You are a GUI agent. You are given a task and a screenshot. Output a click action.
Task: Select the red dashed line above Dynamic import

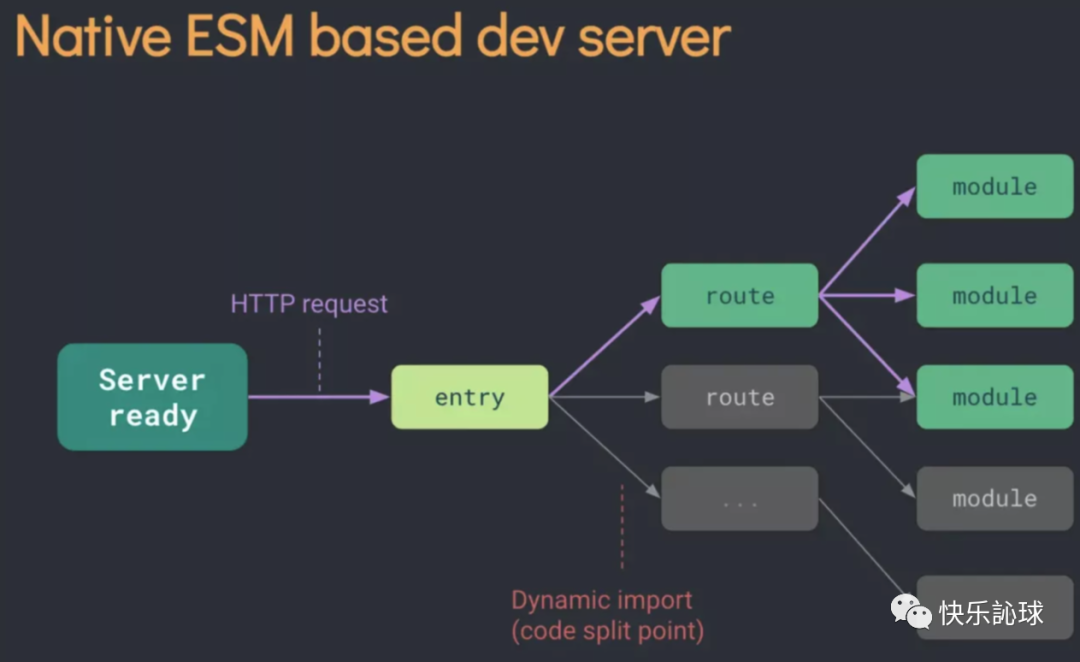(x=622, y=527)
